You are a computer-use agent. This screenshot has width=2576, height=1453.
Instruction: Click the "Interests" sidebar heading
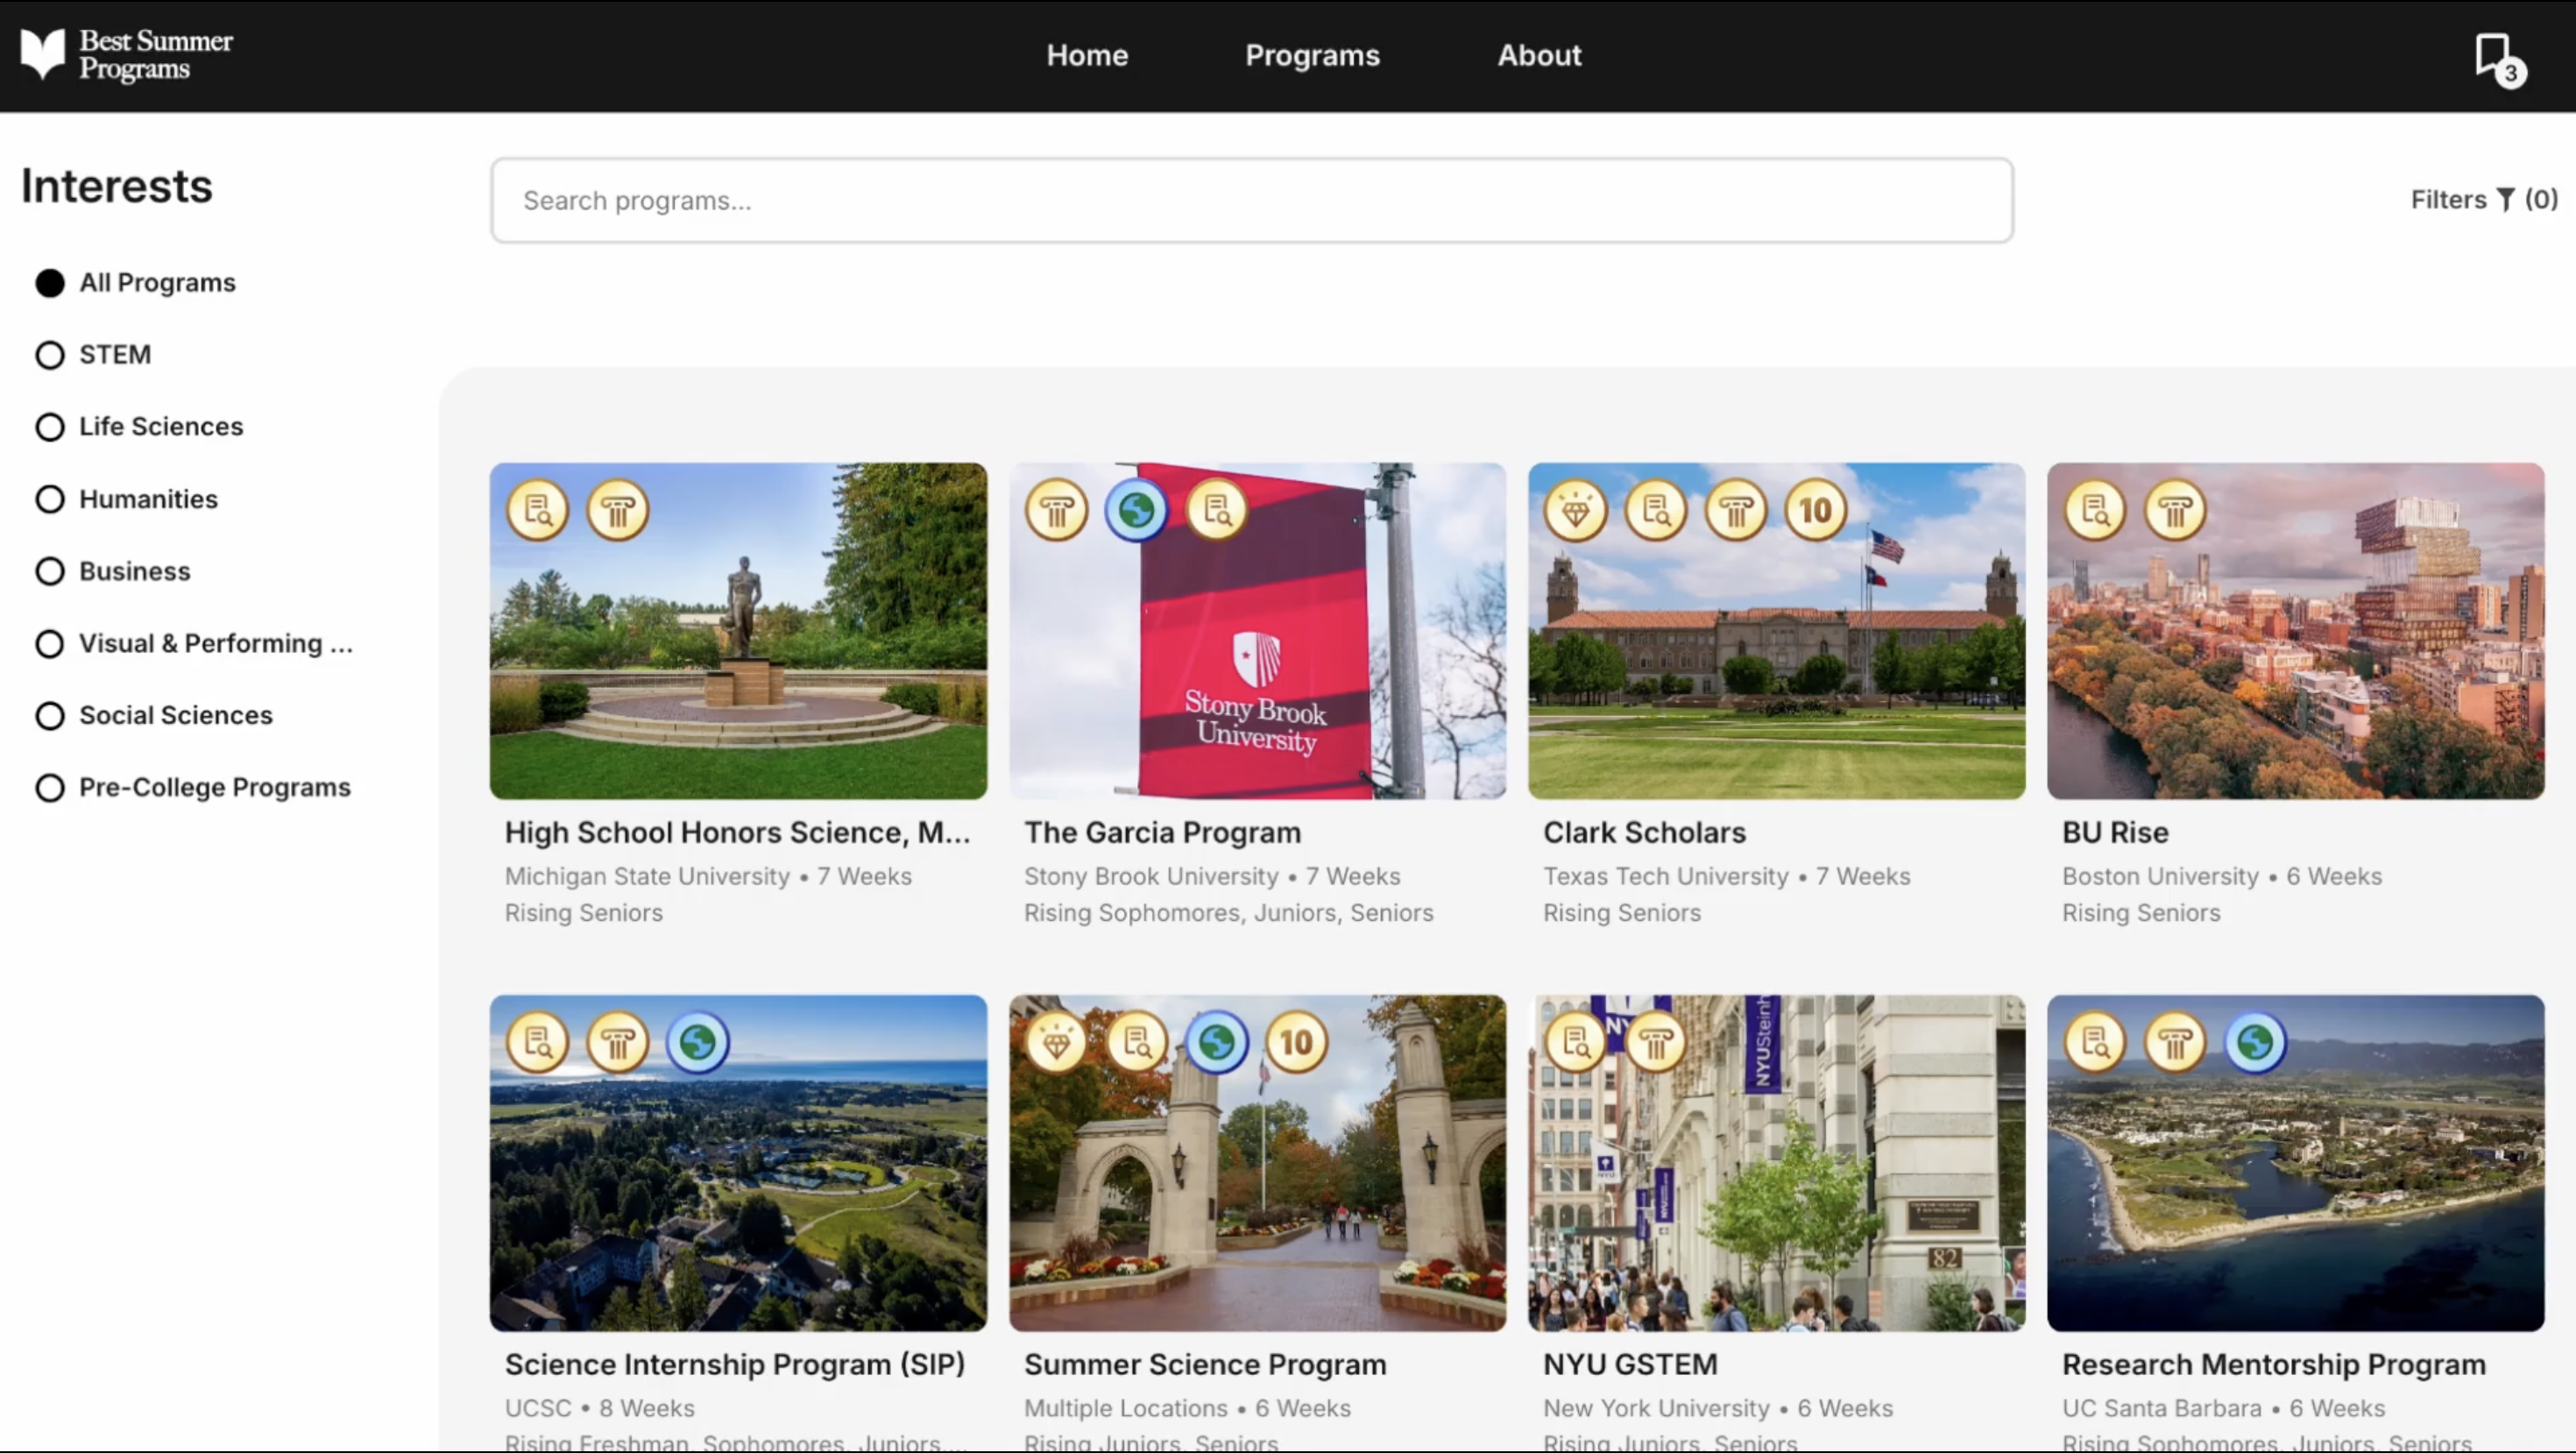117,186
